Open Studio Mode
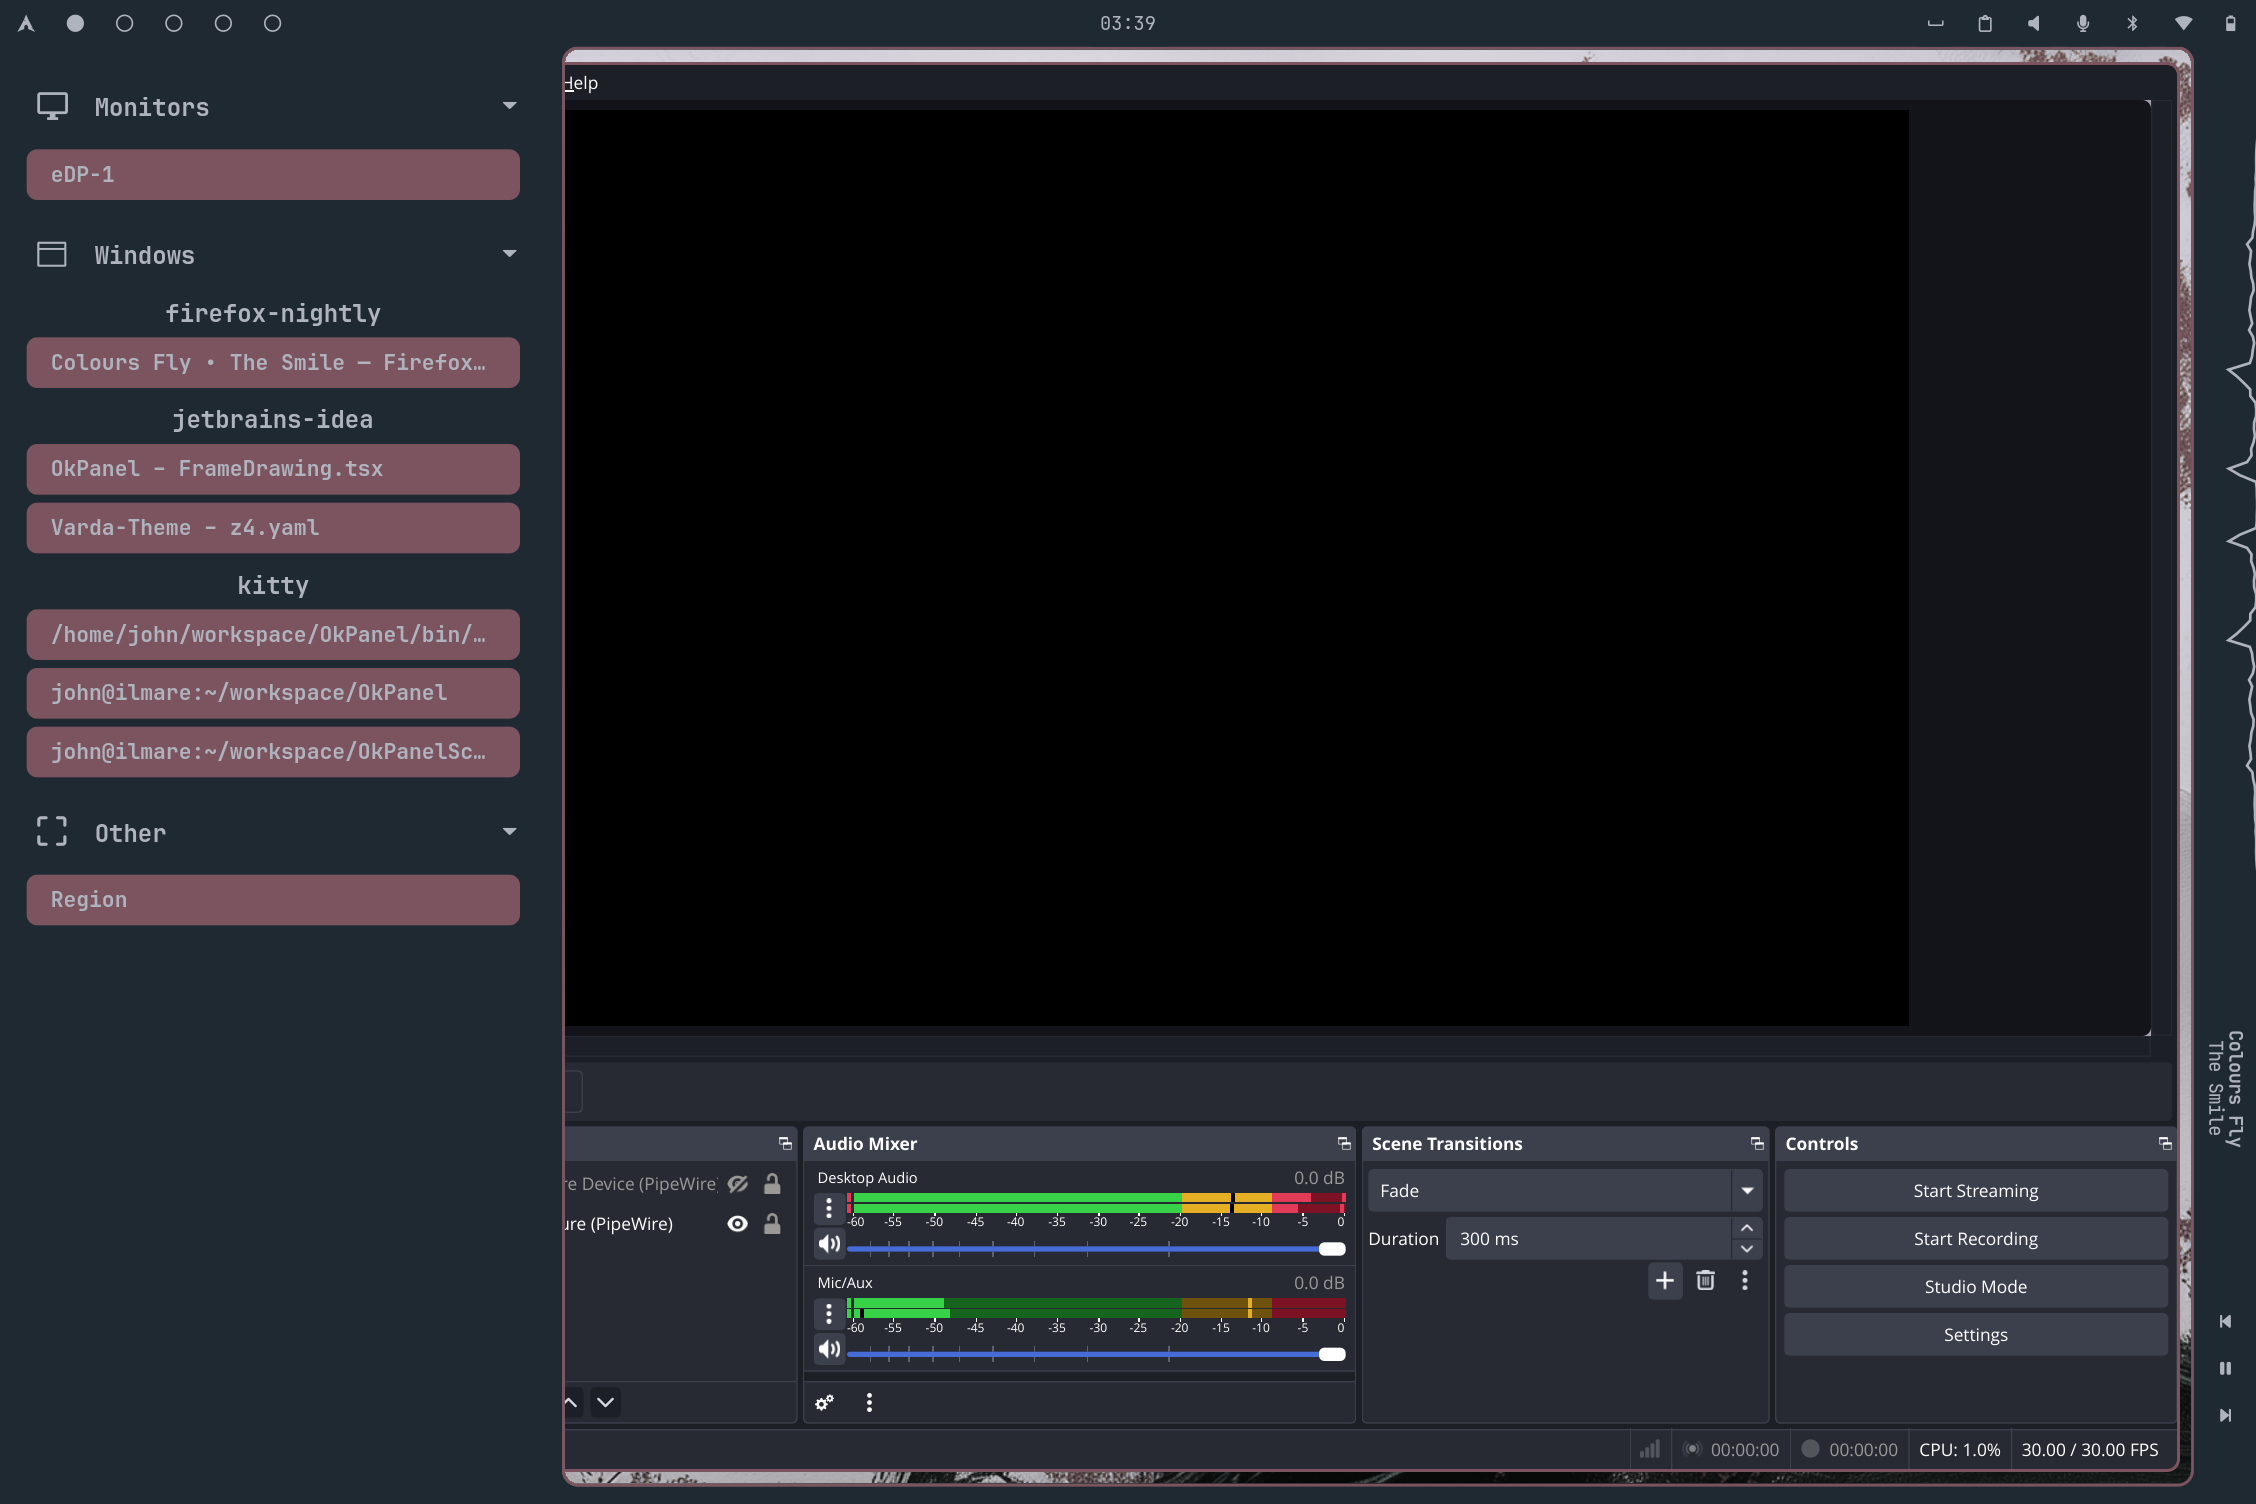The image size is (2256, 1504). [1975, 1287]
